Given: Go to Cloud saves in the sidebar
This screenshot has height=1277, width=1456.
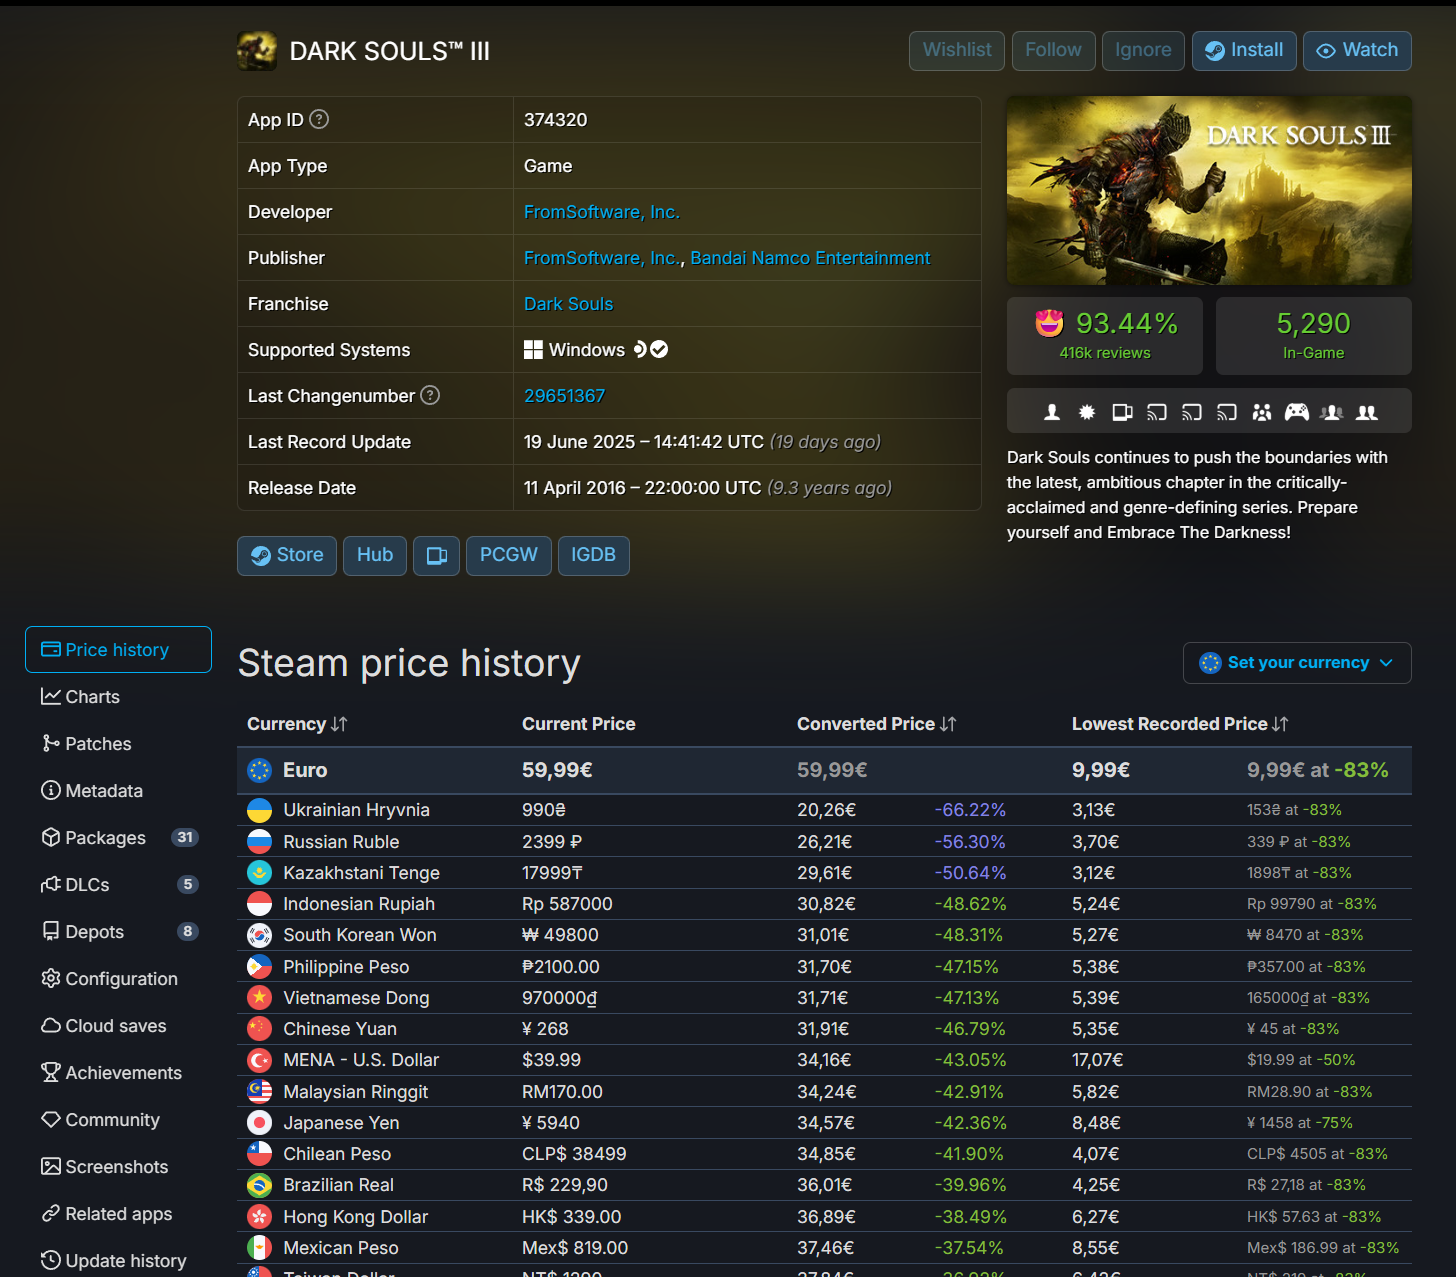Looking at the screenshot, I should pyautogui.click(x=118, y=1026).
